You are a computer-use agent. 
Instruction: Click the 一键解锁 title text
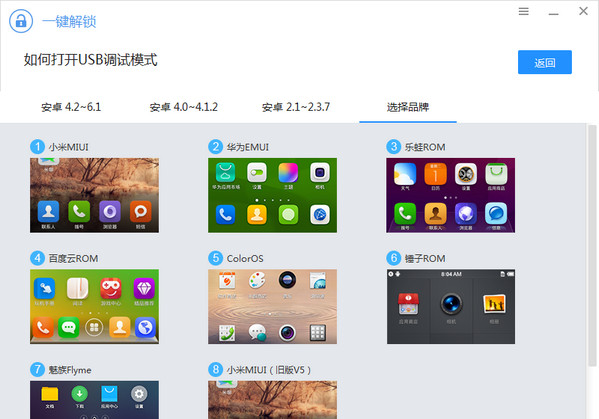tap(69, 21)
